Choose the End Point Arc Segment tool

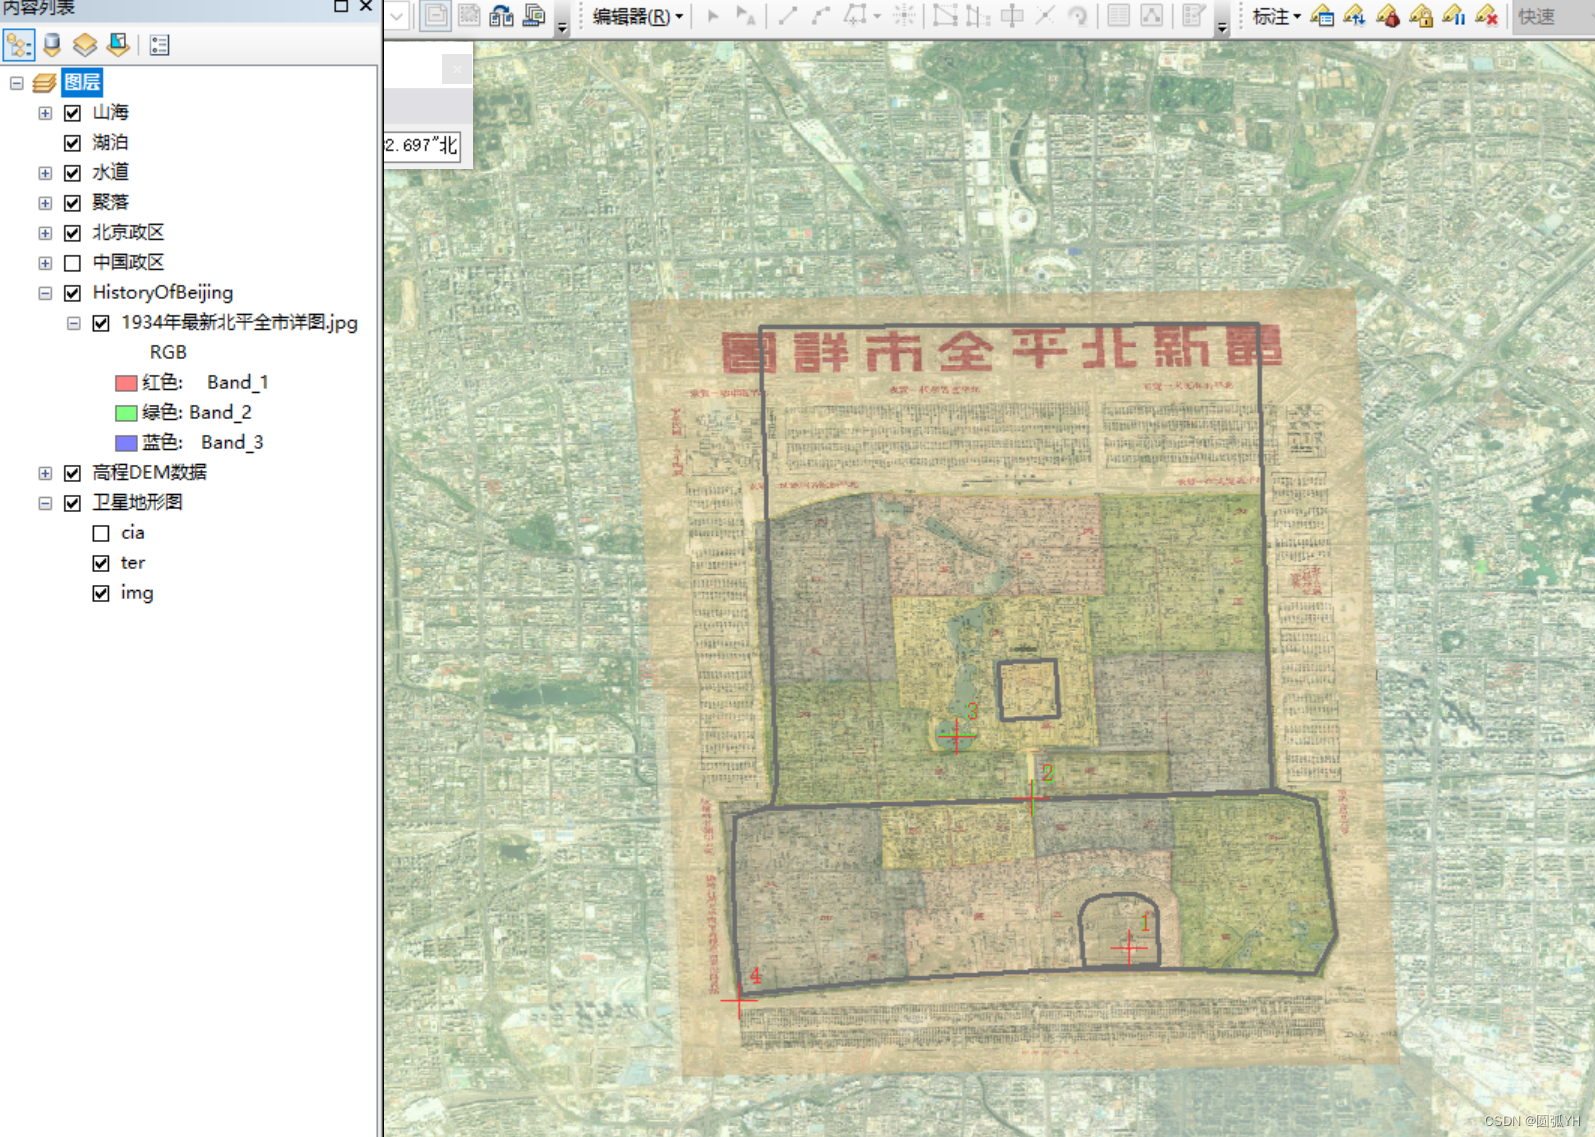(x=821, y=16)
